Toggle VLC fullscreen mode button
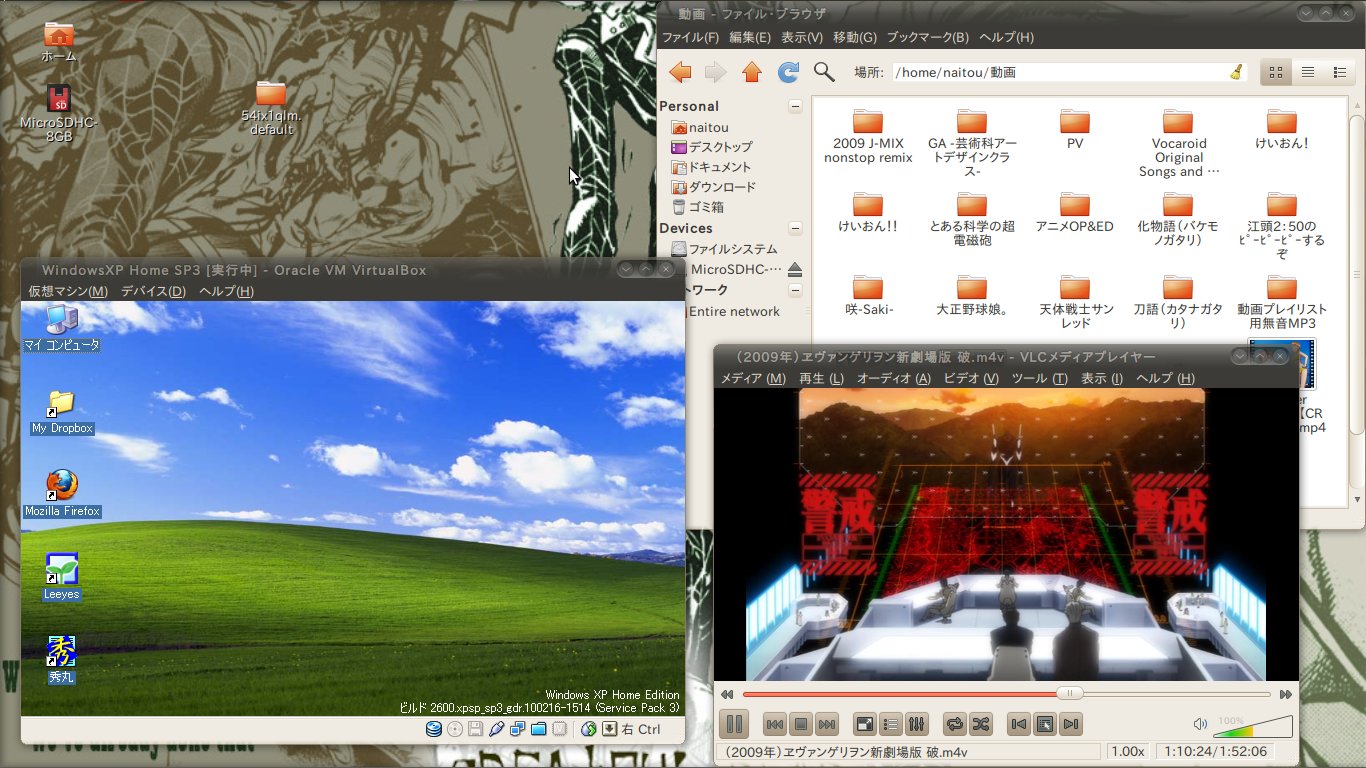1366x768 pixels. click(865, 724)
